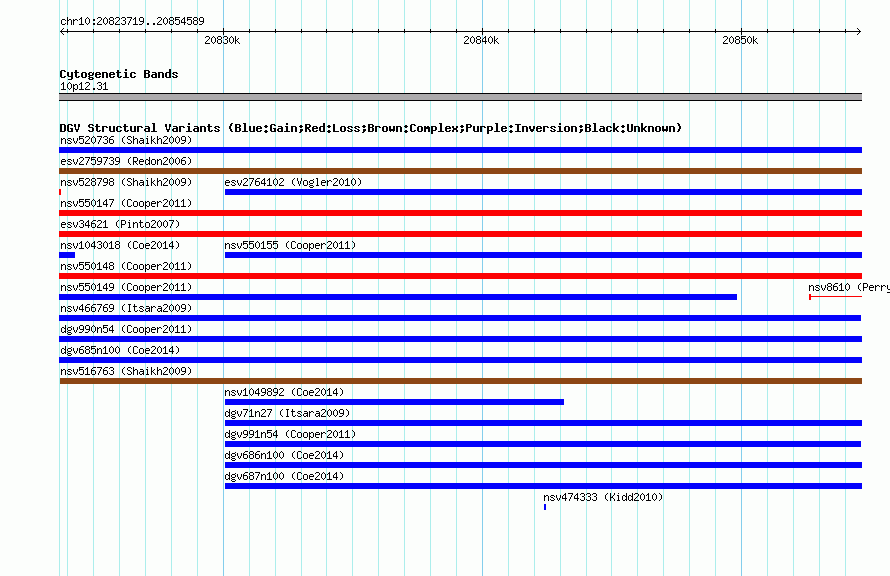The height and width of the screenshot is (576, 890).
Task: Click the brown bar of esv2759739
Action: 460,171
